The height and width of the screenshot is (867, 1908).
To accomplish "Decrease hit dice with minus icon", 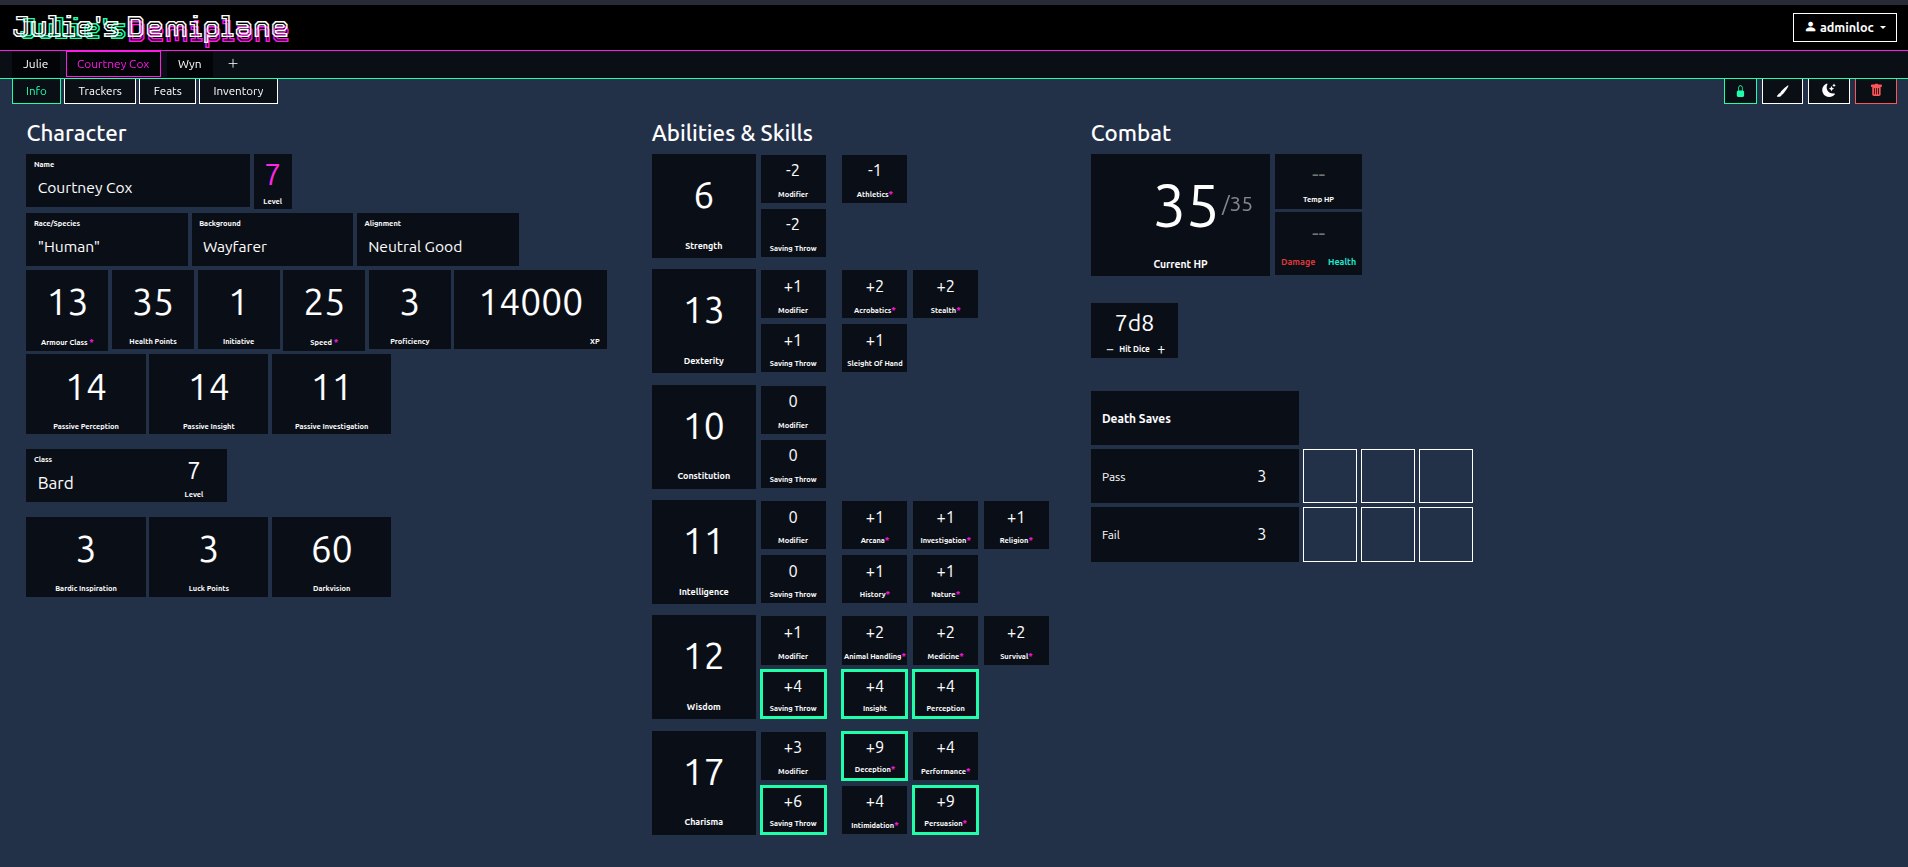I will (x=1110, y=350).
